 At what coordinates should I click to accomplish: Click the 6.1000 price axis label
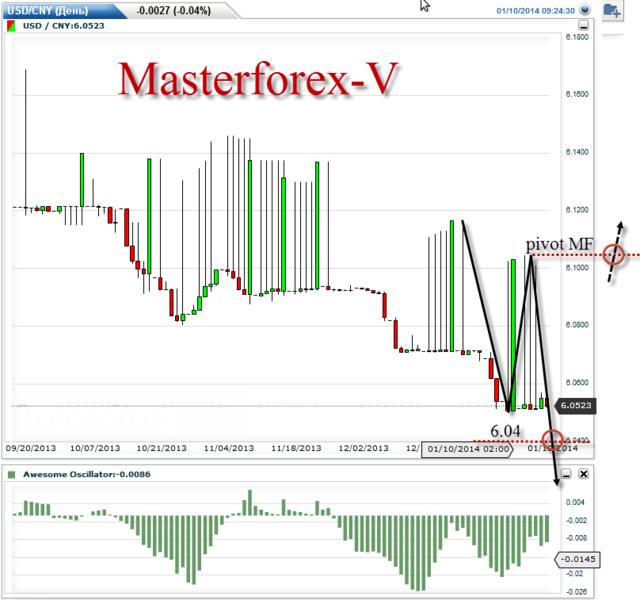click(x=577, y=267)
